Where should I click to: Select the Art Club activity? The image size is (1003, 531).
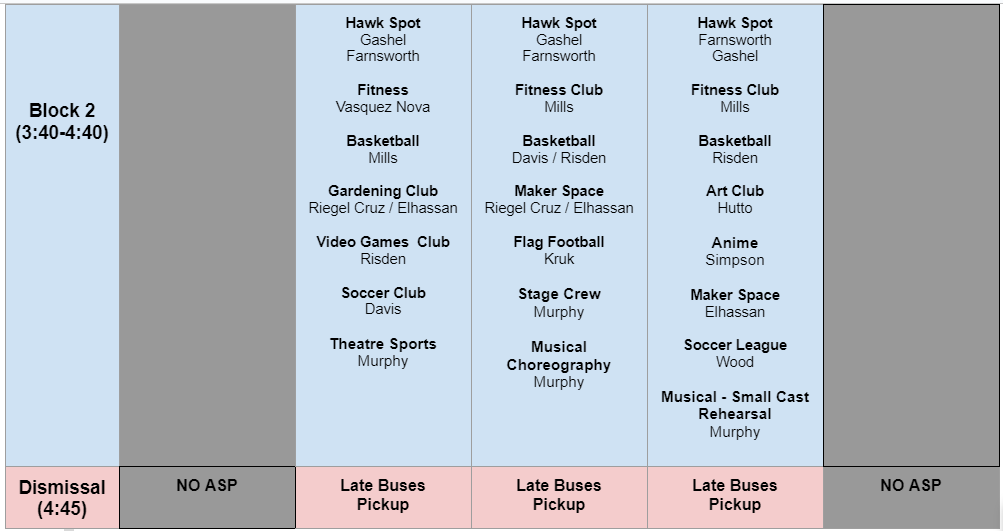click(735, 191)
